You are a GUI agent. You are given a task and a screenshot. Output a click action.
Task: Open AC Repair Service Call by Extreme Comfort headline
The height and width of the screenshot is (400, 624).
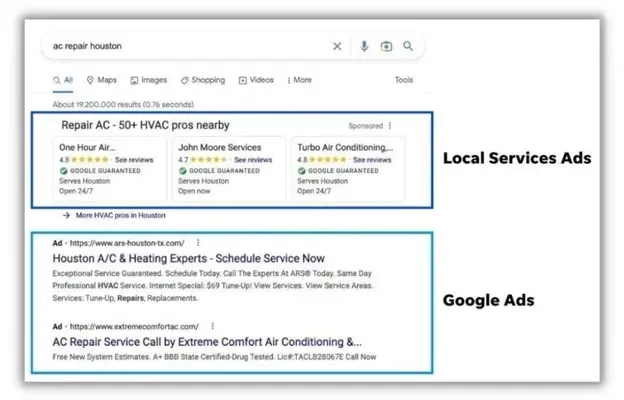207,342
